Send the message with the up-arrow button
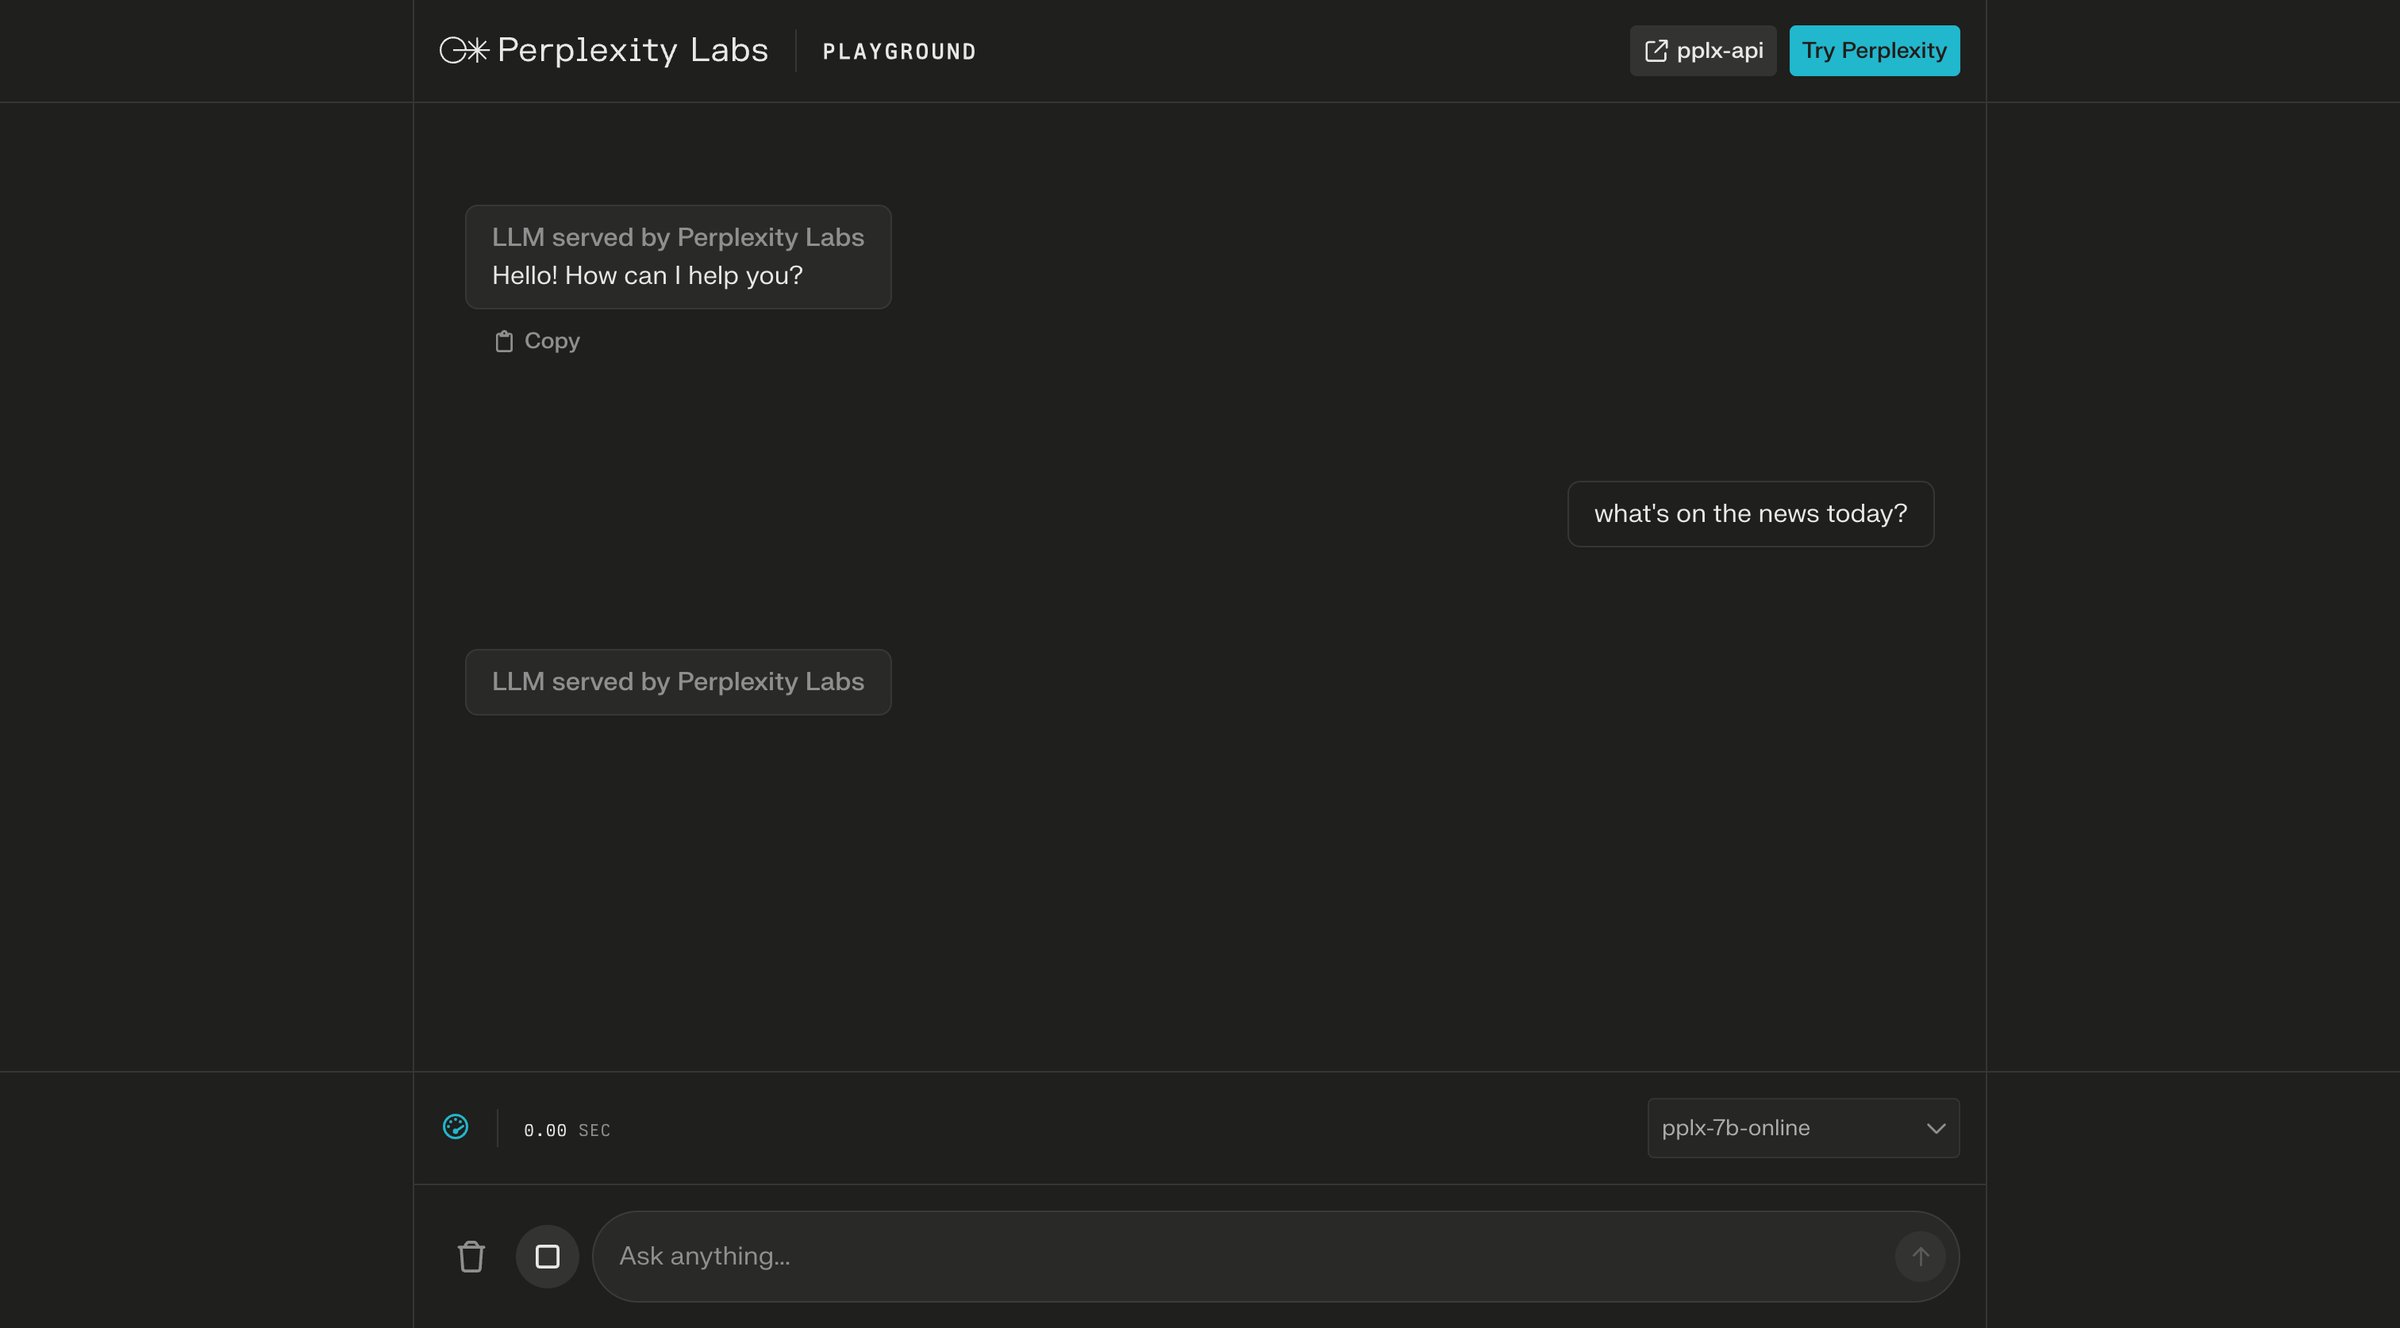 pyautogui.click(x=1920, y=1256)
